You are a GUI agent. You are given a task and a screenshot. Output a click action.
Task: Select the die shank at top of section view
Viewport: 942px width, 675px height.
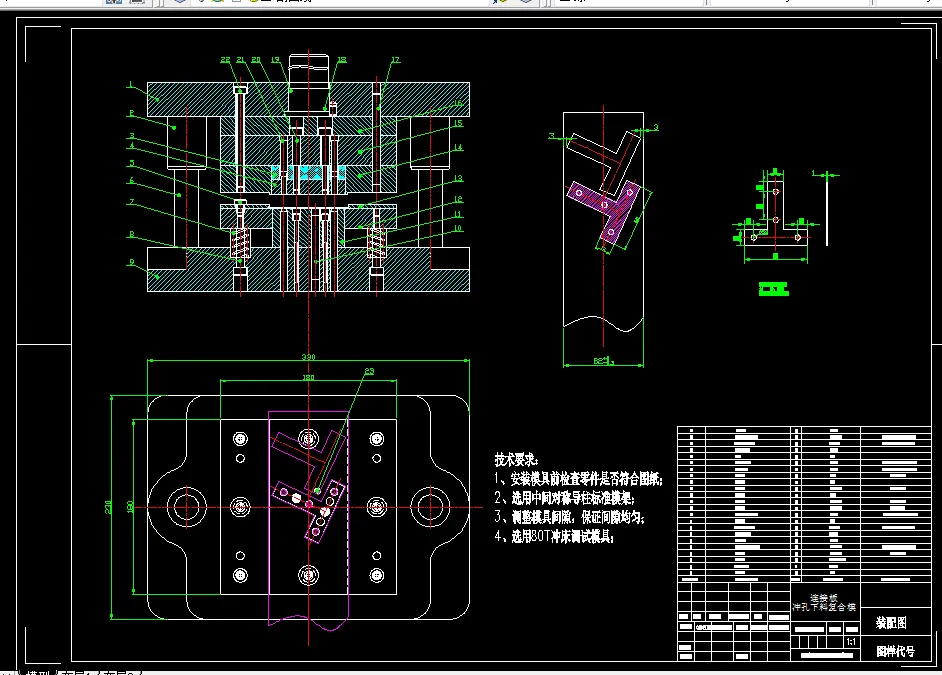309,84
